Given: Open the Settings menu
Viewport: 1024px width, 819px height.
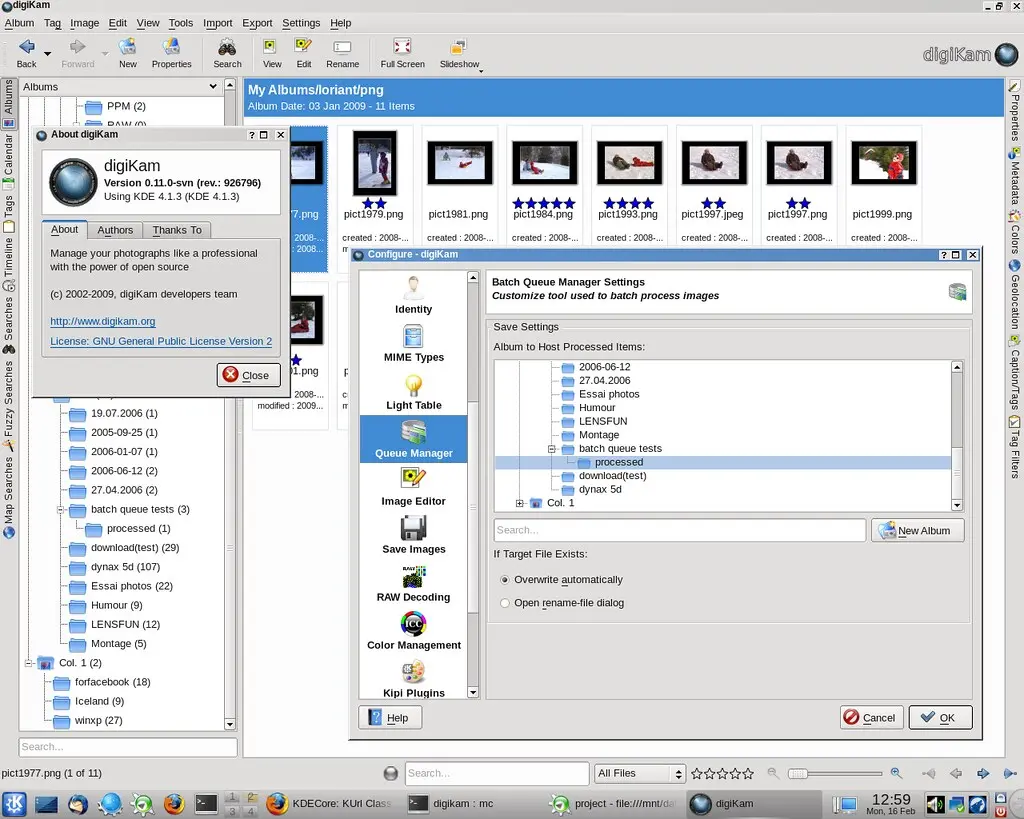Looking at the screenshot, I should coord(301,23).
